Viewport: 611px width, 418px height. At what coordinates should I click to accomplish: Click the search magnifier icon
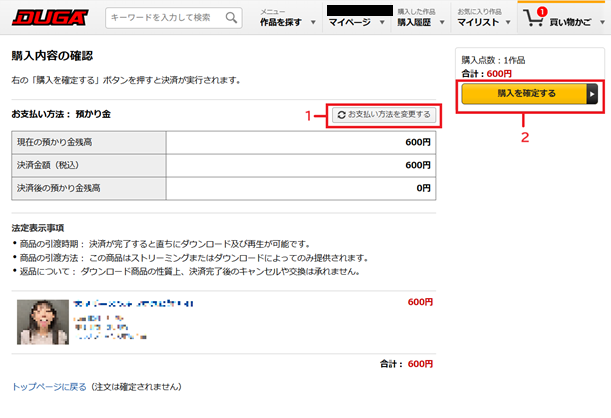click(231, 18)
